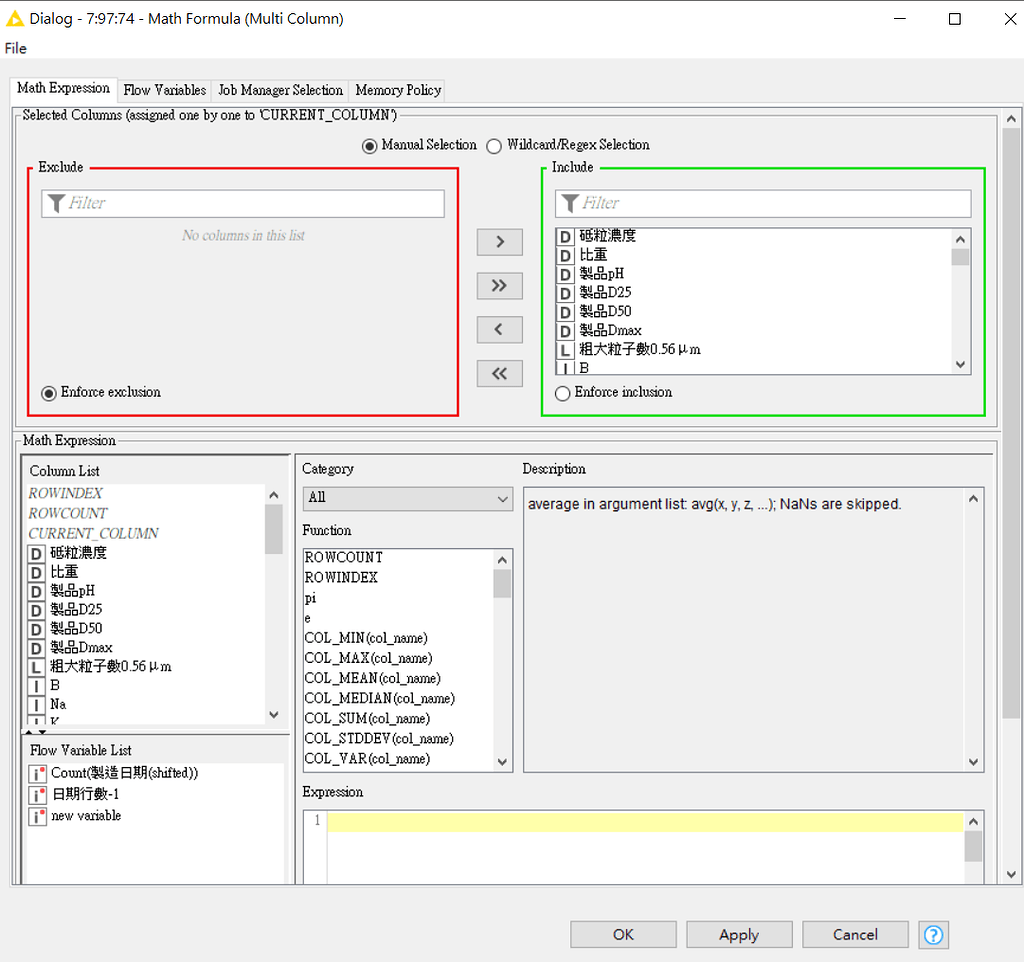This screenshot has width=1024, height=962.
Task: Click the move-all >> button
Action: [499, 286]
